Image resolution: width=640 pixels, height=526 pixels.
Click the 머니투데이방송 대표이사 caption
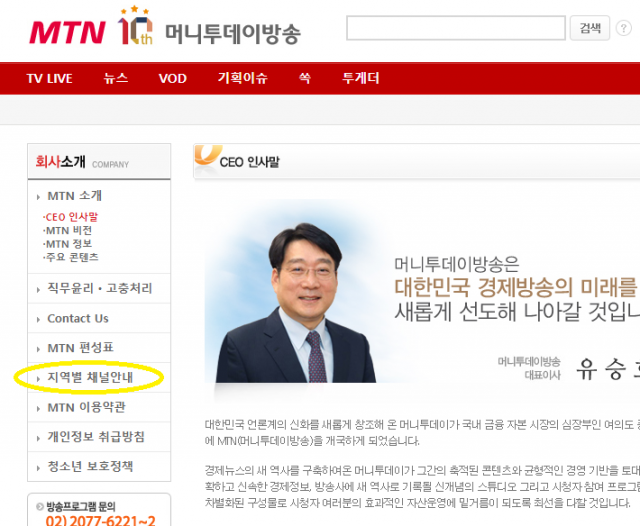pos(529,368)
